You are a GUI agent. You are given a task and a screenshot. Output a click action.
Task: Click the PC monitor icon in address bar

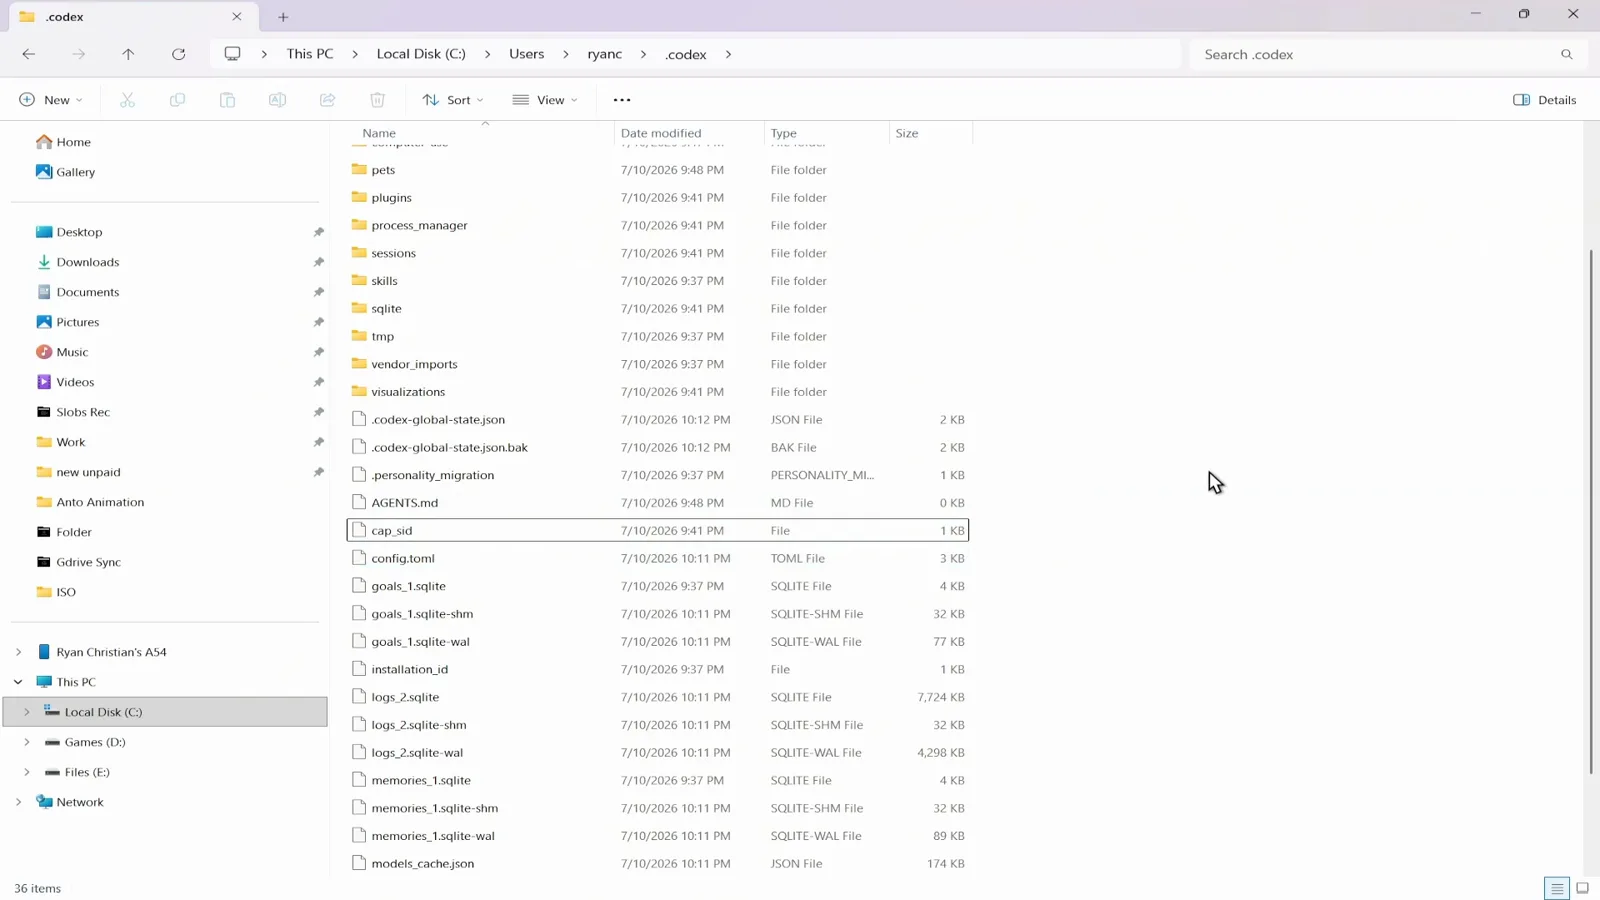click(x=232, y=54)
